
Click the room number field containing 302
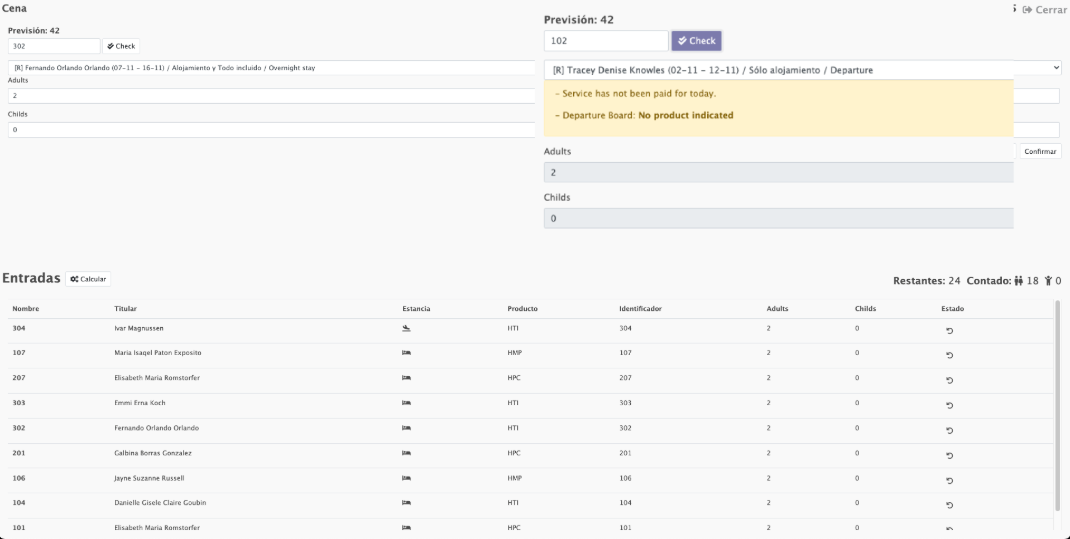point(54,46)
